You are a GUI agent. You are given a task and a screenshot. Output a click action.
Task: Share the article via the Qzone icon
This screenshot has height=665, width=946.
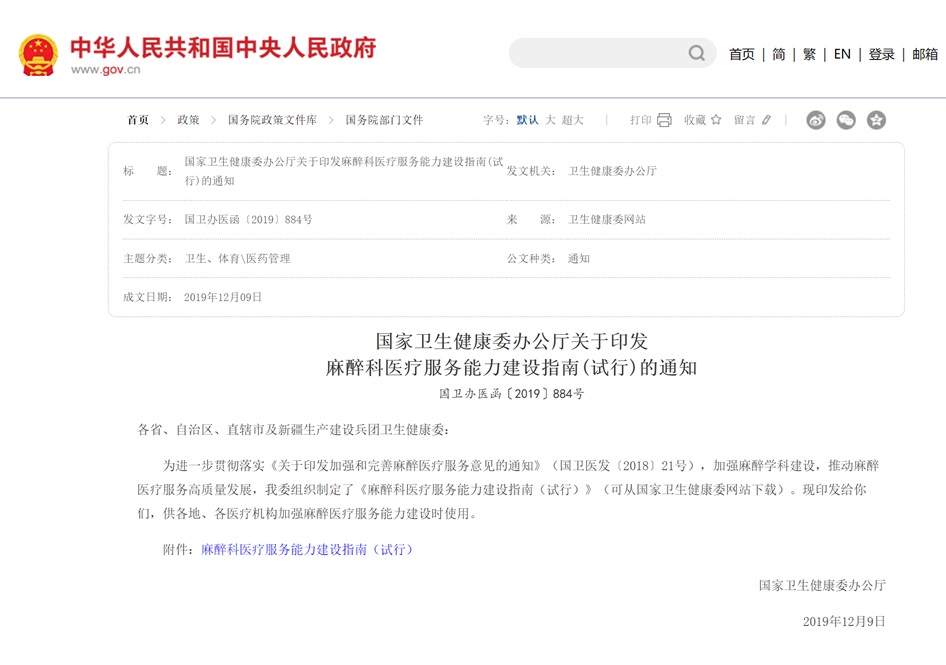tap(876, 119)
